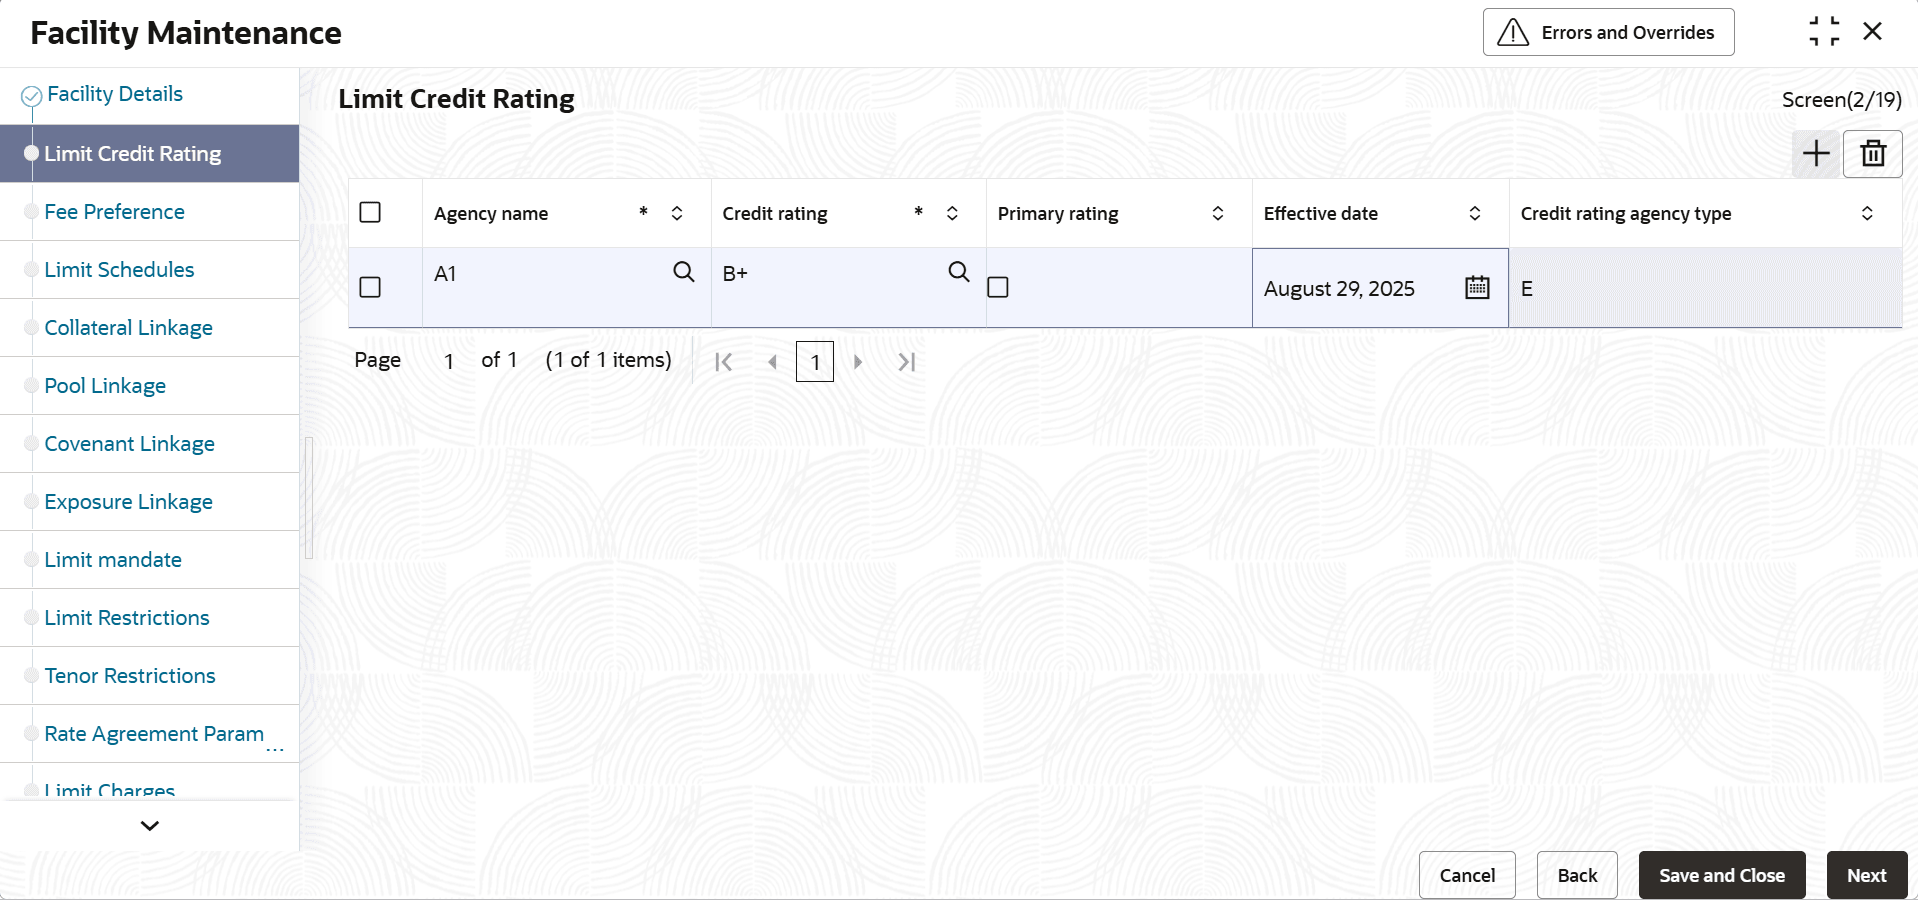Select all rows via header checkbox
The image size is (1918, 900).
tap(370, 213)
